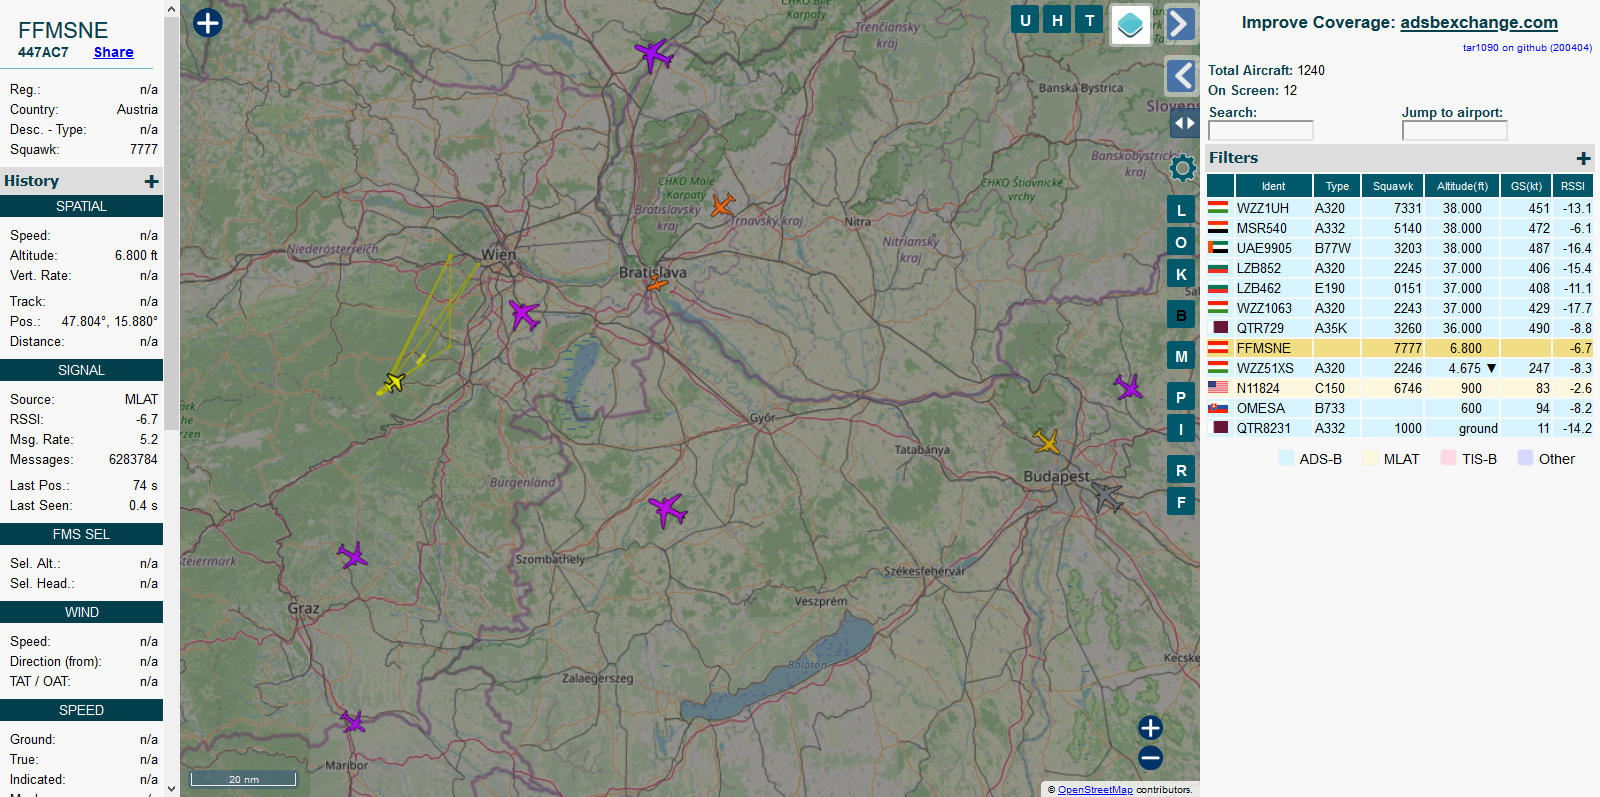Select the grey aircraft at Budapest
This screenshot has height=797, width=1600.
[x=1107, y=496]
